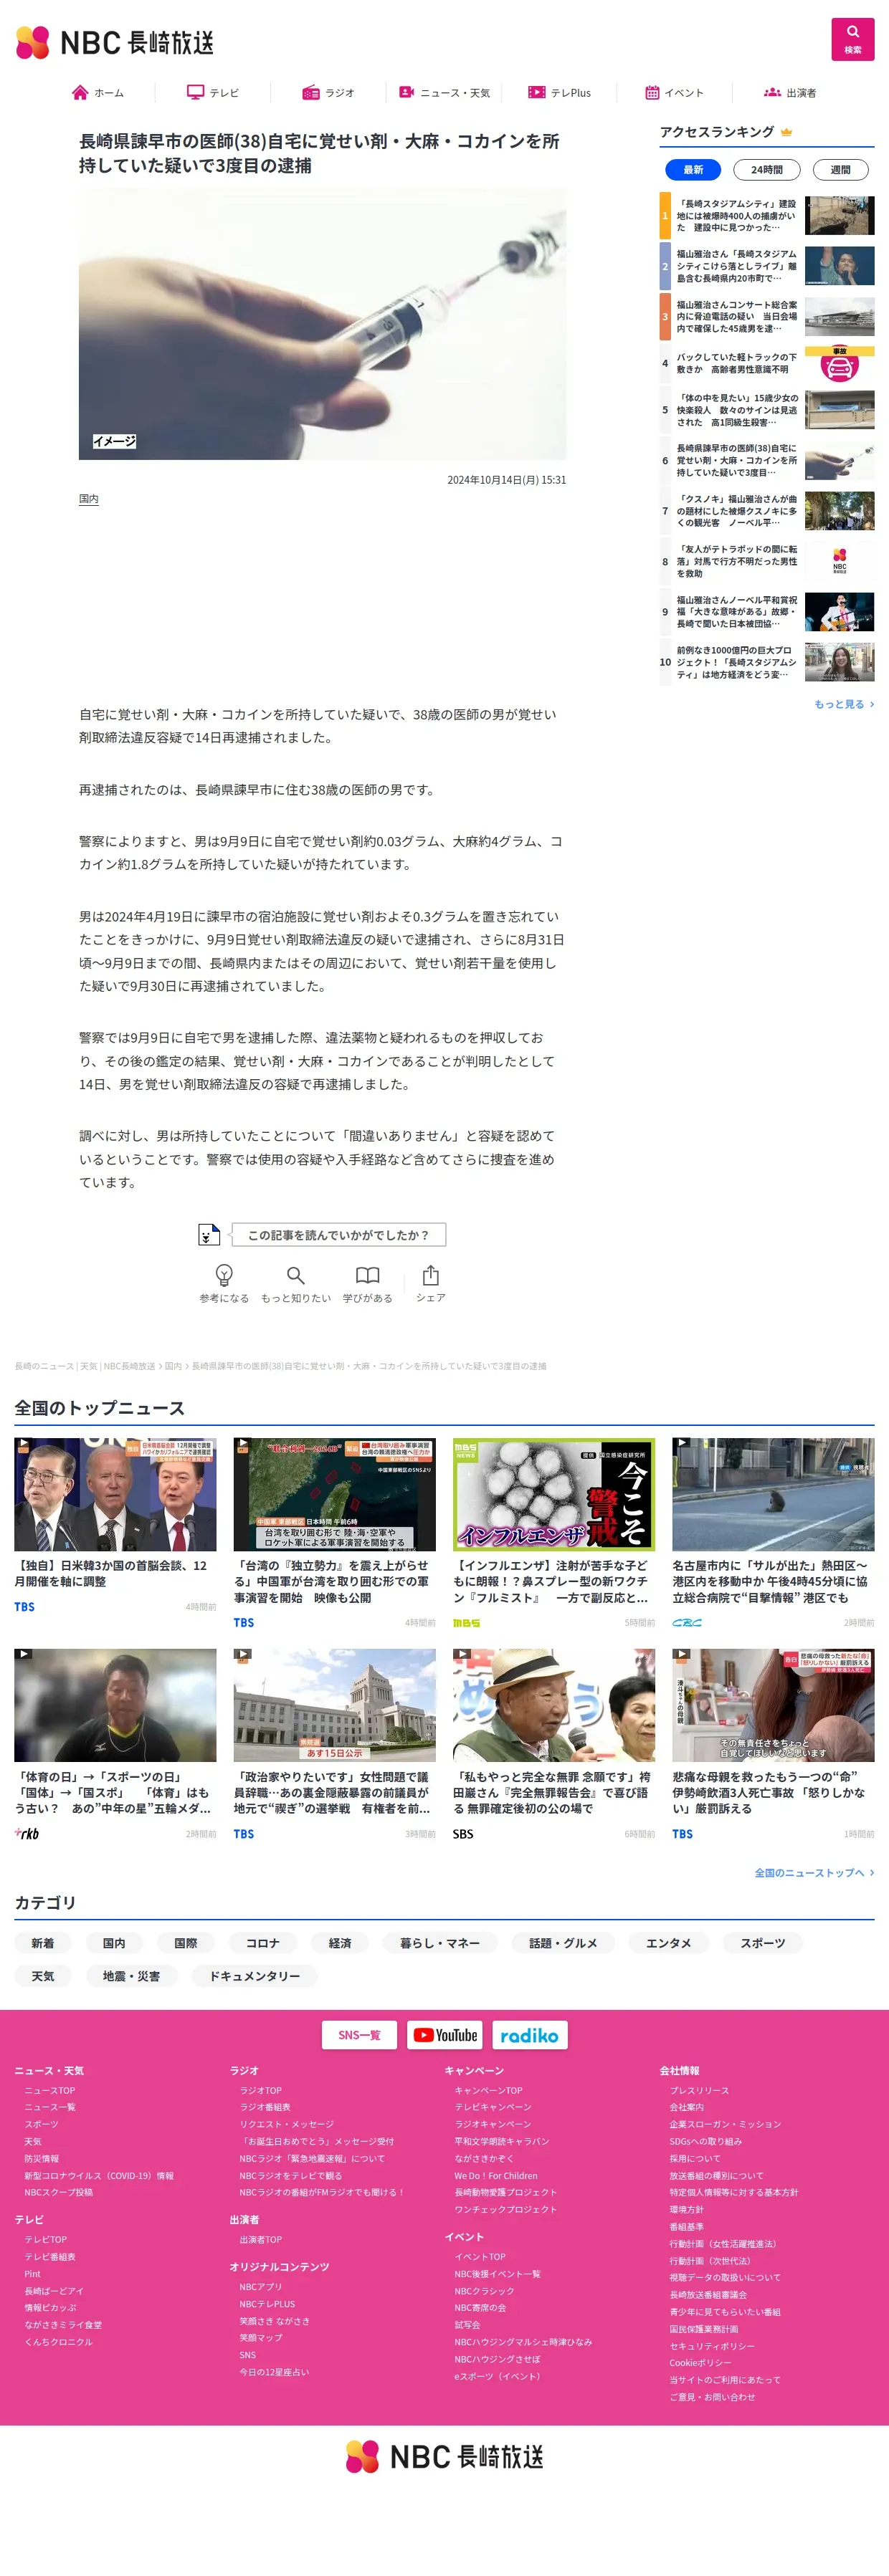
Task: Select the スポーツ category chip
Action: pyautogui.click(x=763, y=1943)
